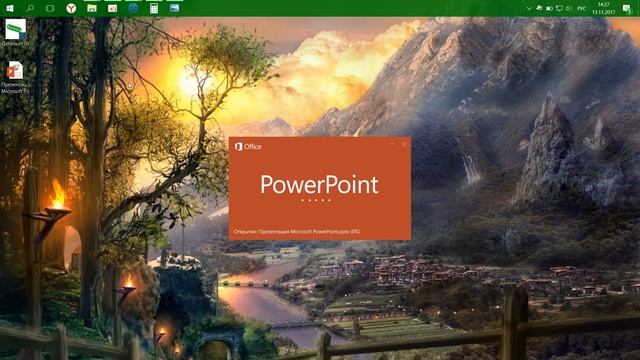This screenshot has height=360, width=640.
Task: Open Task View from taskbar
Action: pos(50,8)
